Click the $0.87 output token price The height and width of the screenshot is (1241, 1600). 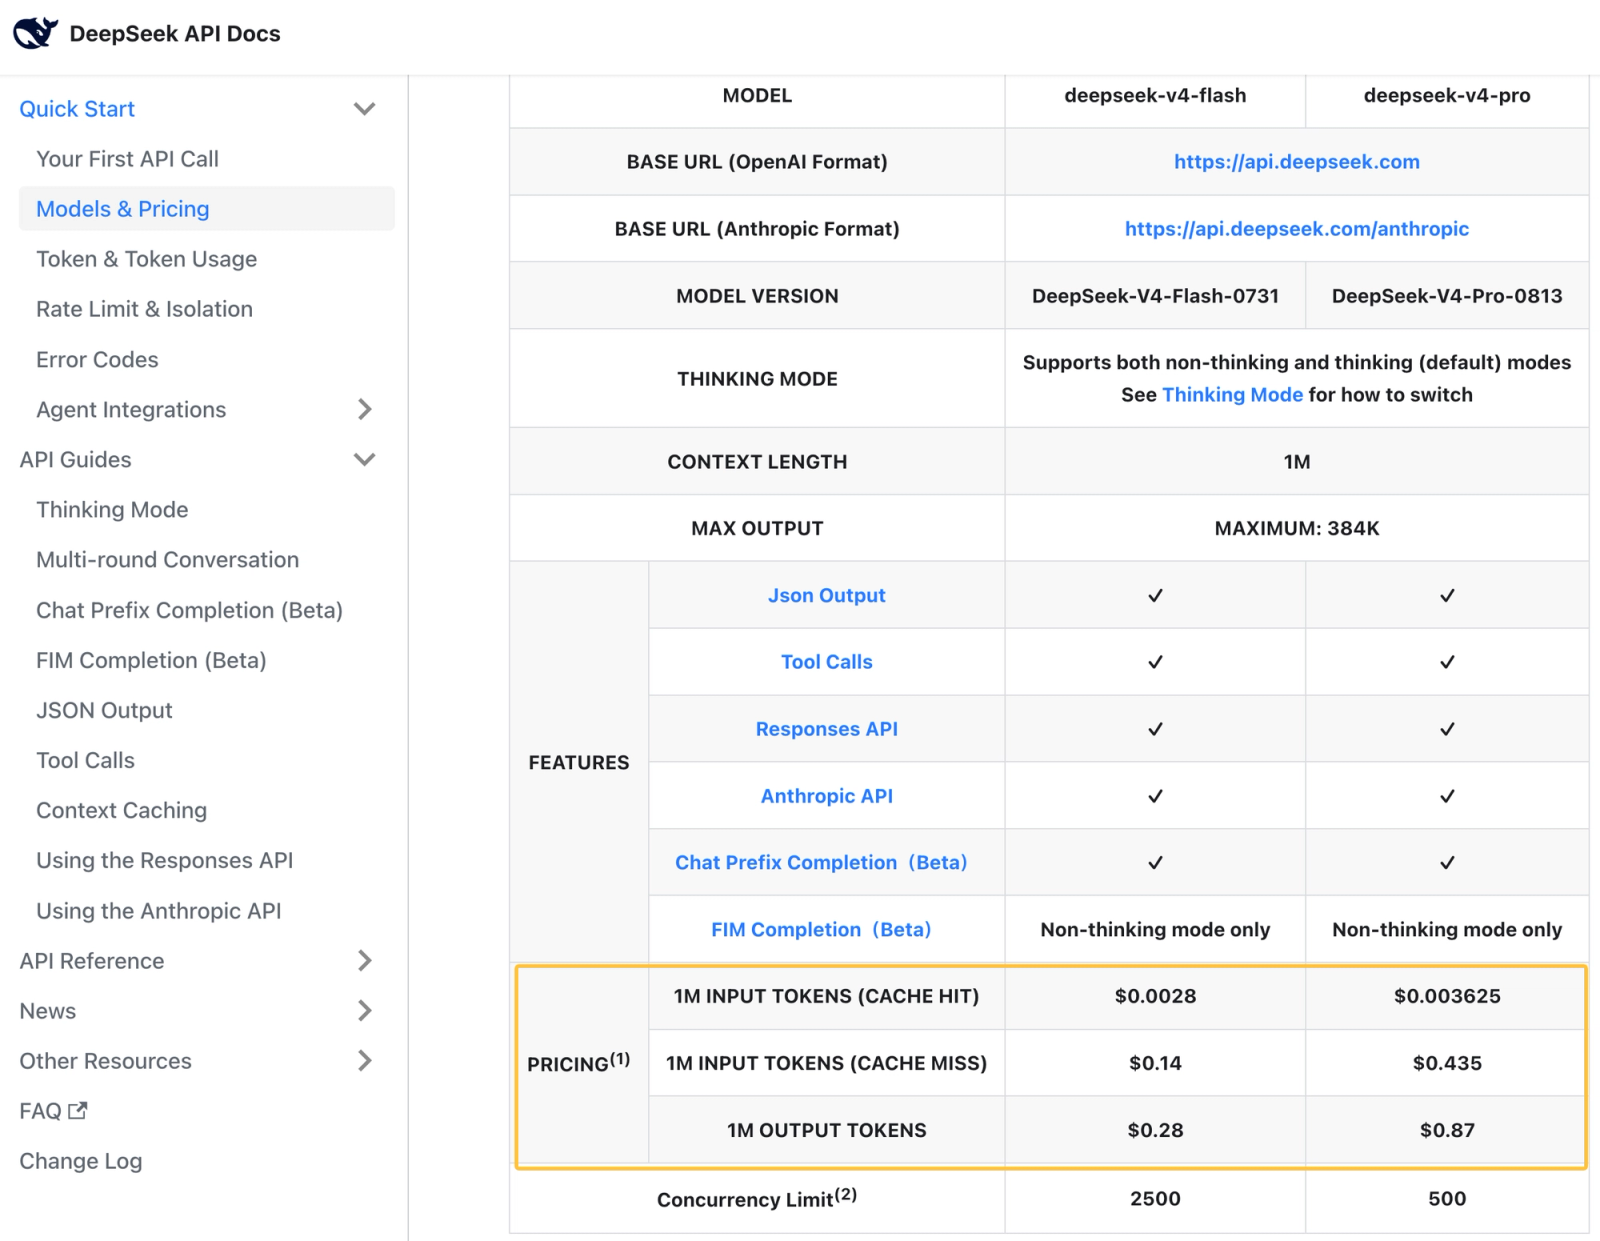1447,1129
